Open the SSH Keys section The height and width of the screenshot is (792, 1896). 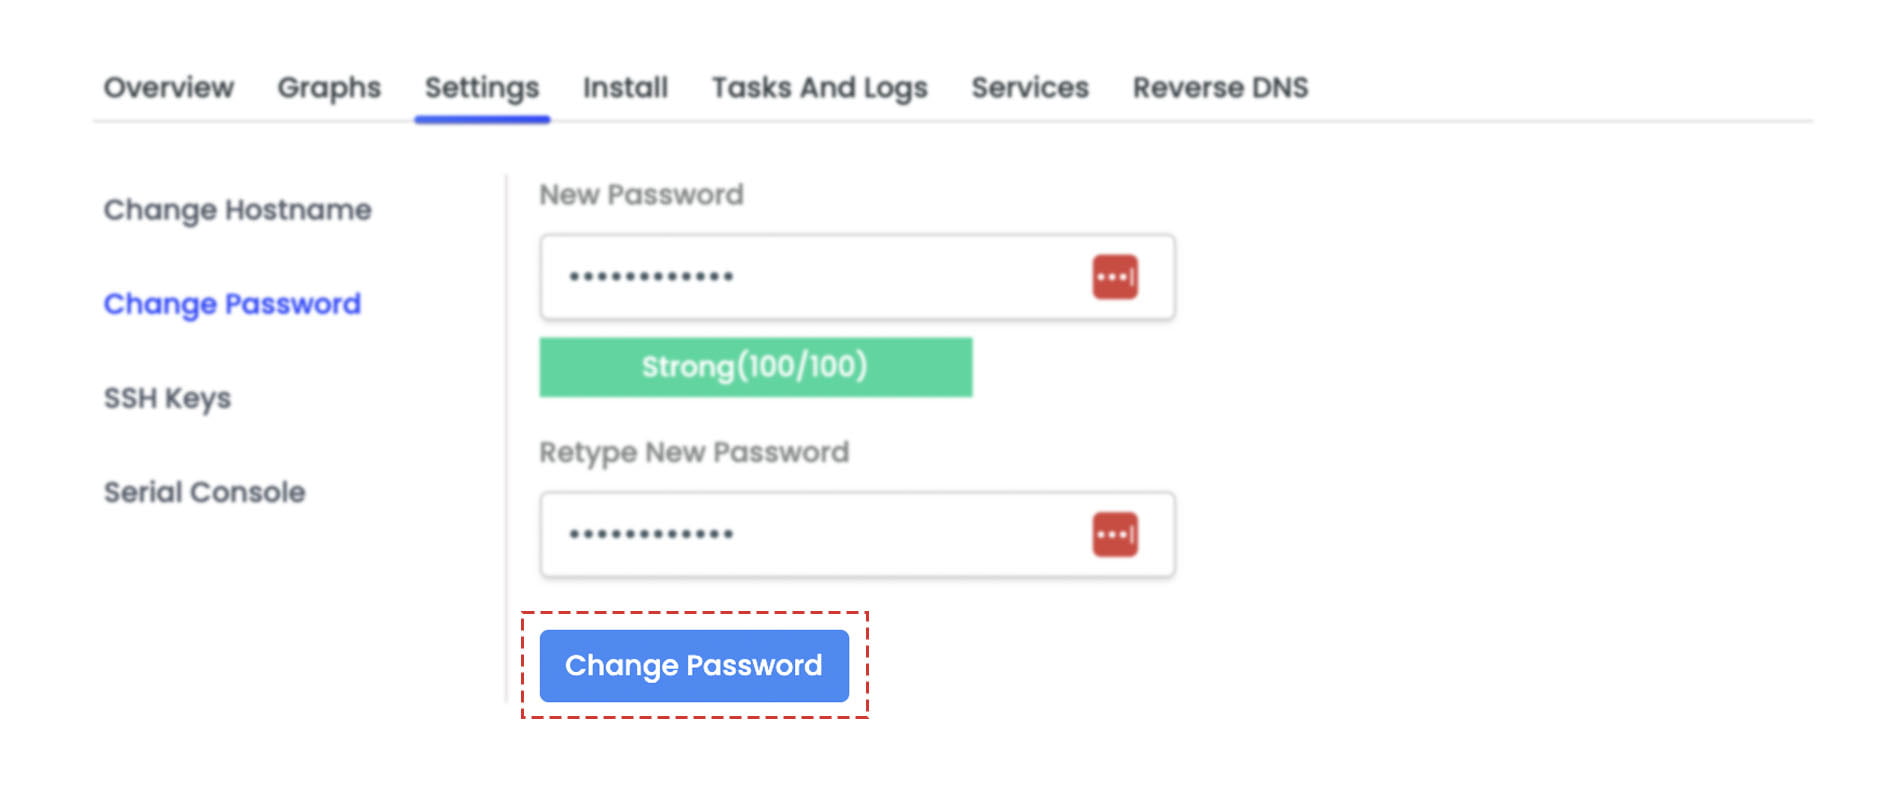167,398
